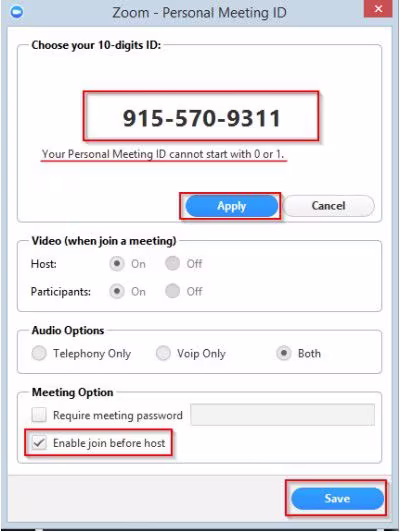Turn Participants video On

[x=117, y=291]
